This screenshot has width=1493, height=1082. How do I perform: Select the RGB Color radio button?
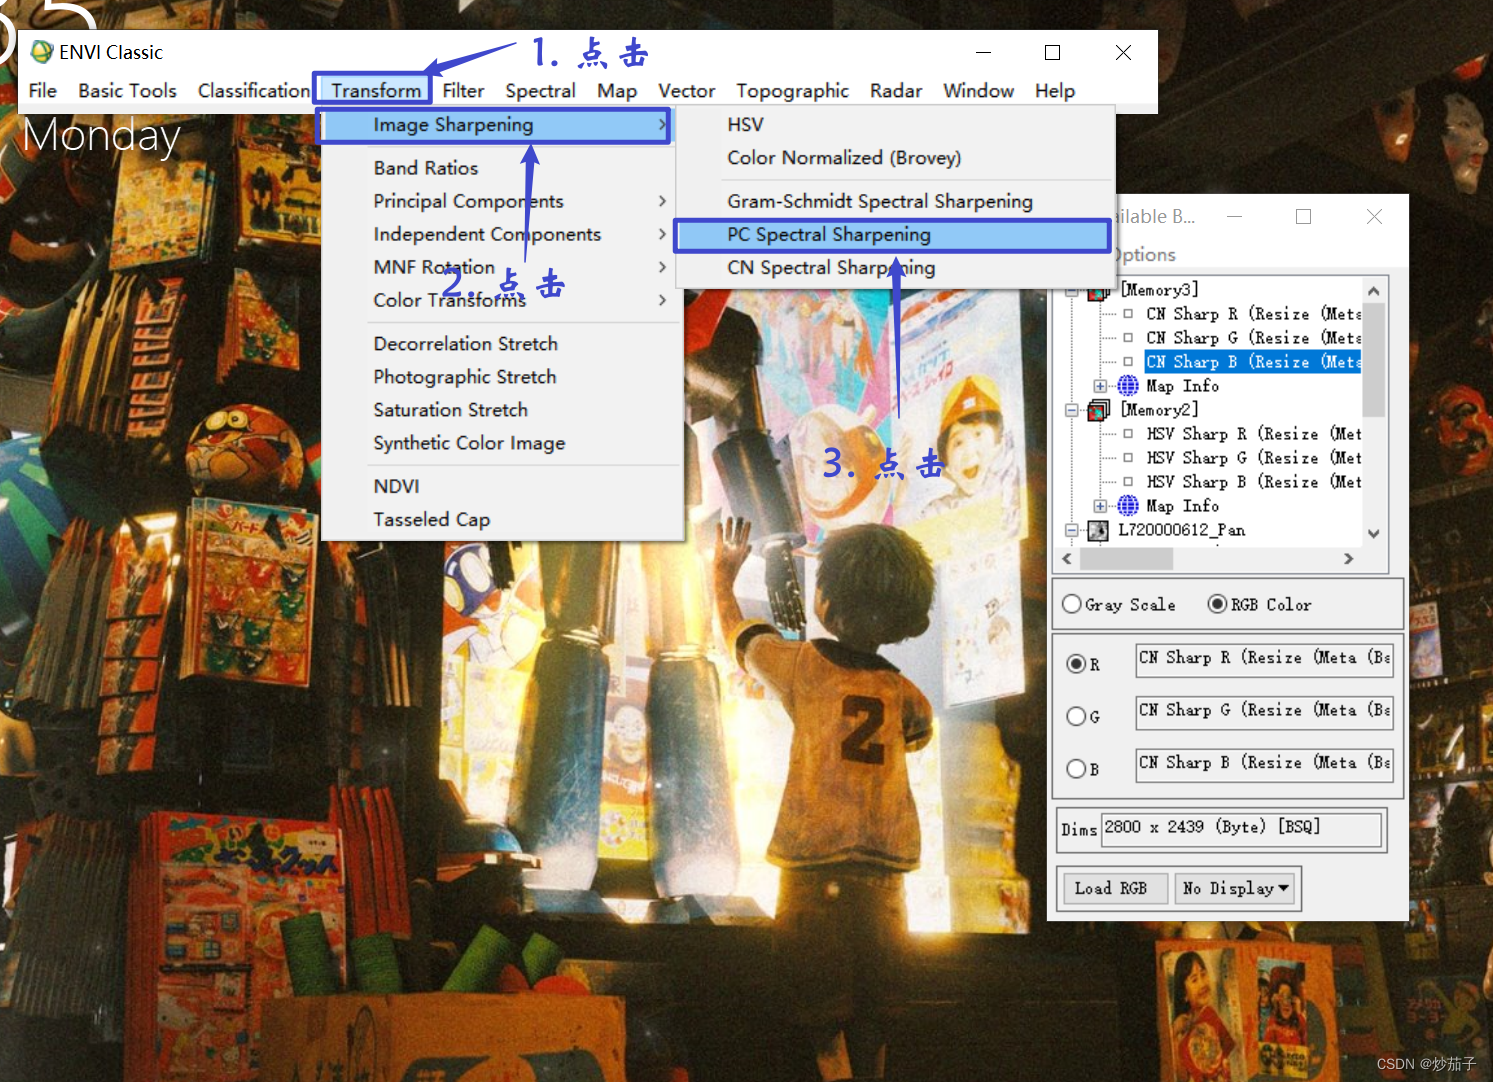[x=1217, y=604]
